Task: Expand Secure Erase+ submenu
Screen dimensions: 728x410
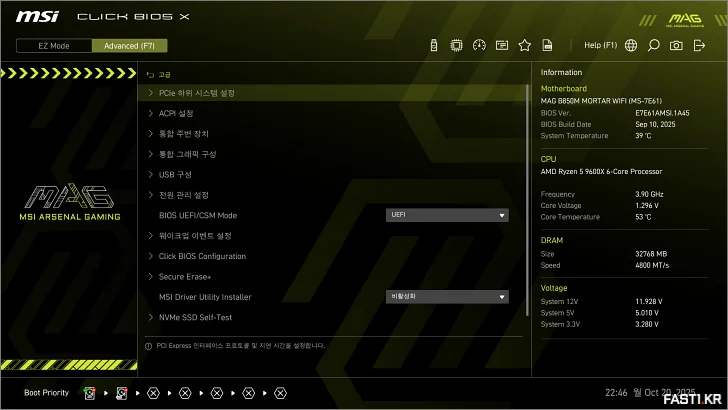Action: [x=332, y=277]
